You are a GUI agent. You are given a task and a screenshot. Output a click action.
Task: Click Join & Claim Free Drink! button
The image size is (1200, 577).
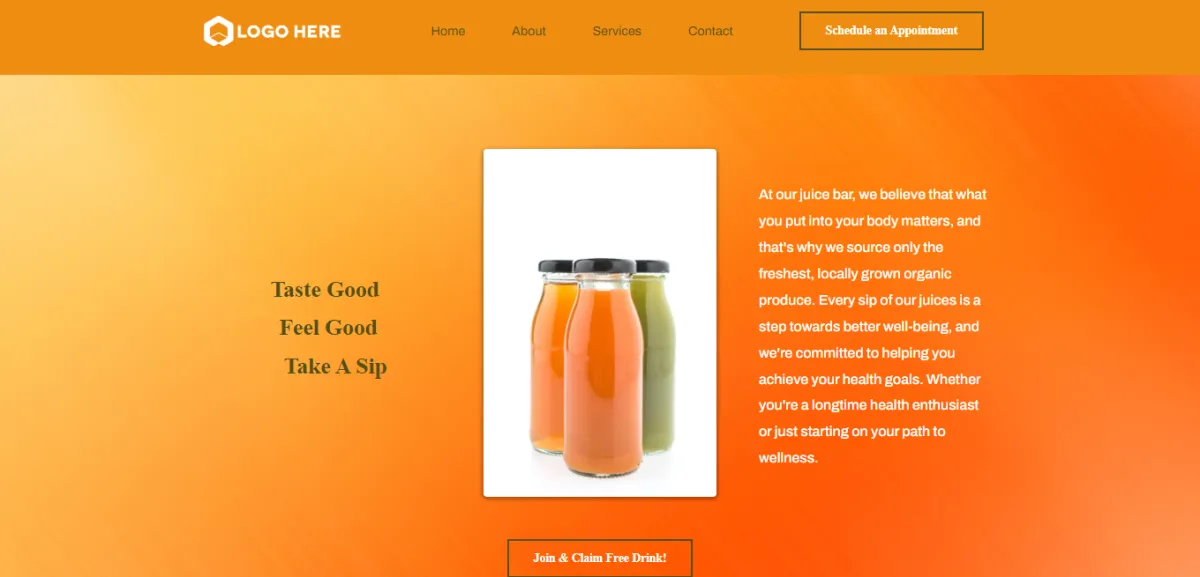(600, 558)
